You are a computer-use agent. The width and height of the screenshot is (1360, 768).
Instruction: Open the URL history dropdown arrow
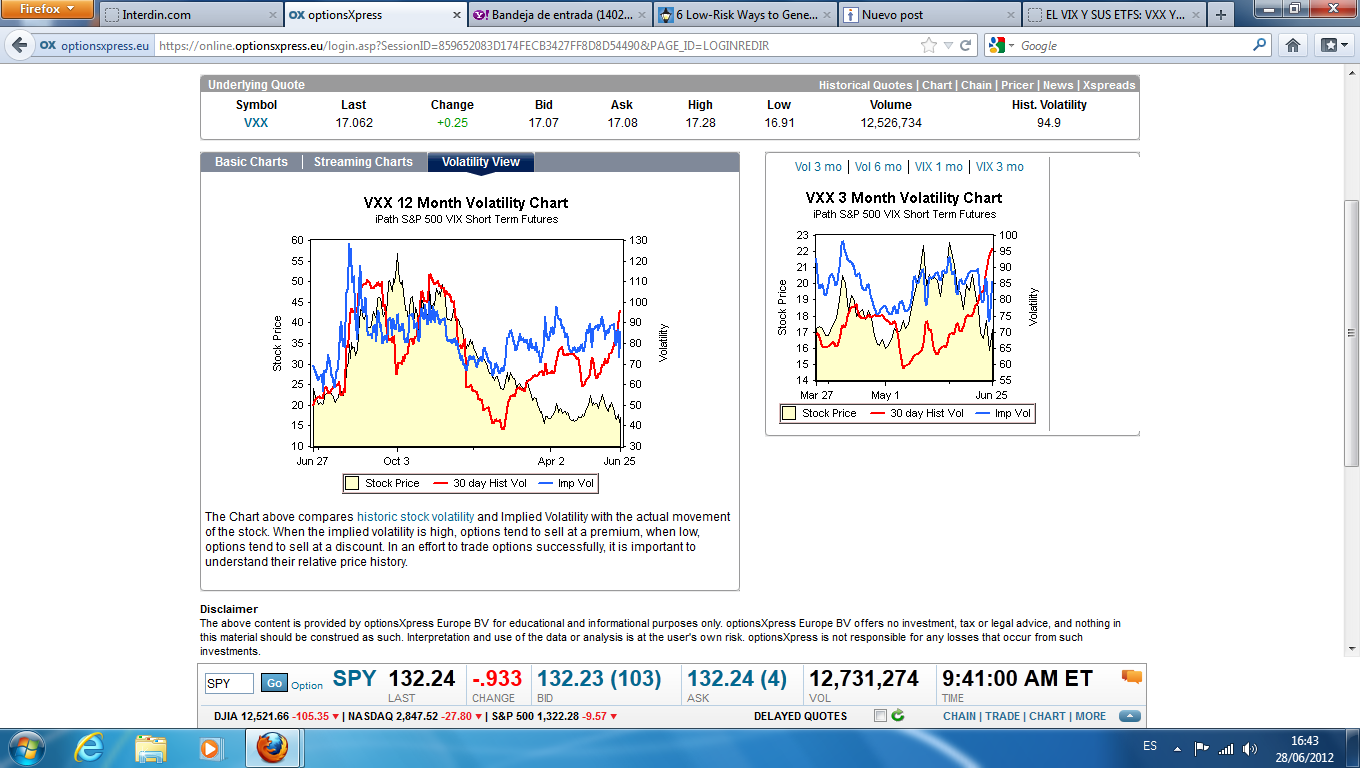pos(949,46)
